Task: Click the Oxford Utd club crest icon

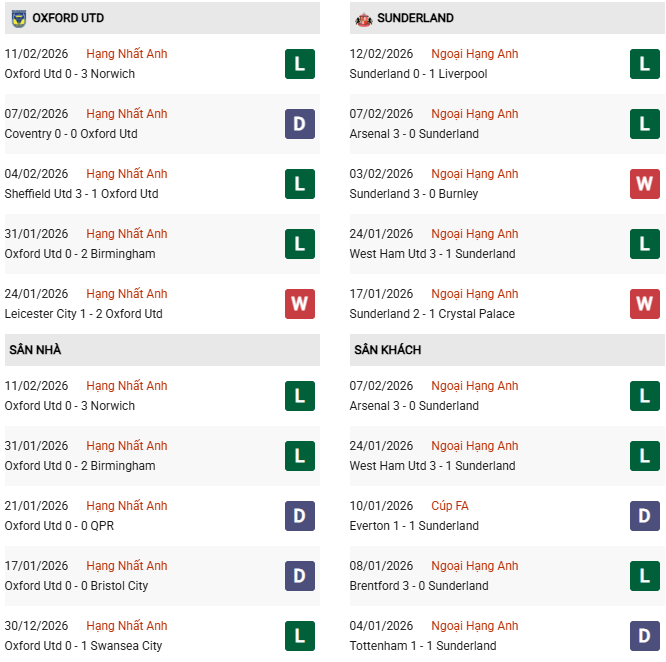Action: coord(18,18)
